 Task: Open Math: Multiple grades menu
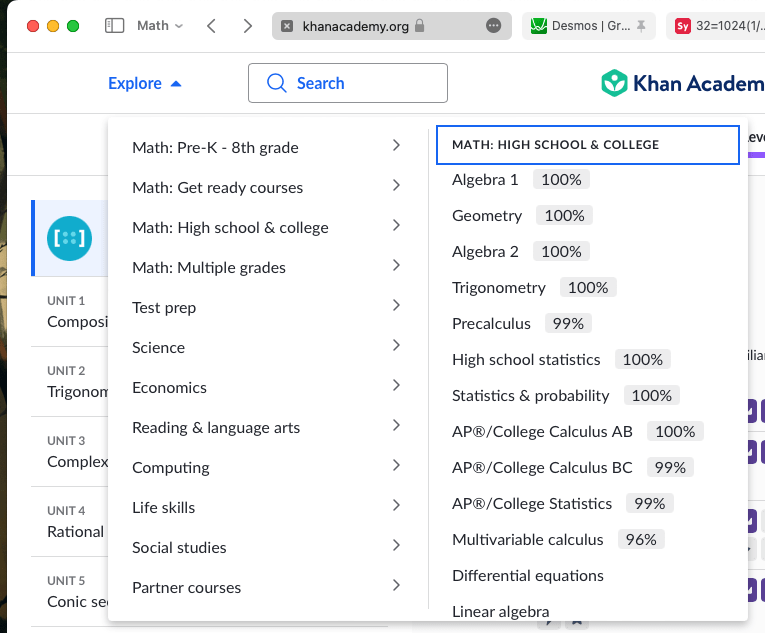pyautogui.click(x=267, y=266)
